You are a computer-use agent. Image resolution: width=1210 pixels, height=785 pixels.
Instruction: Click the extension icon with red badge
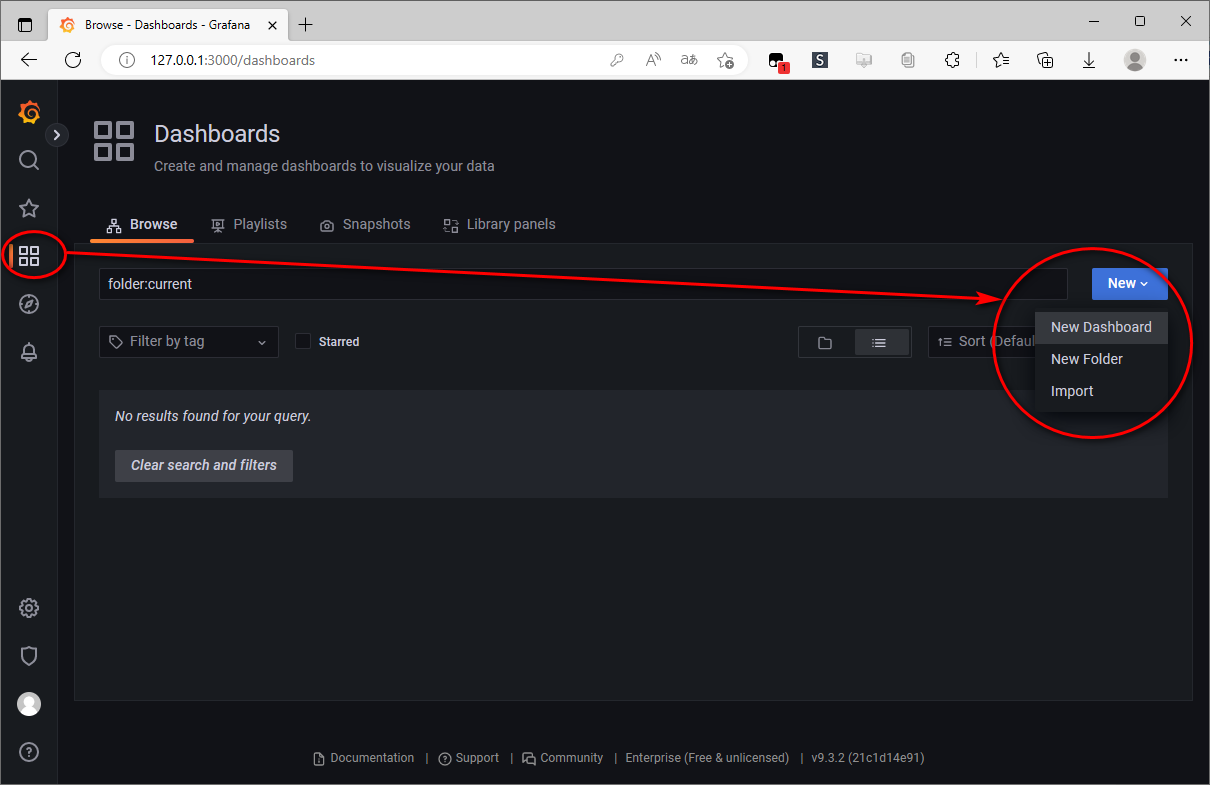coord(777,61)
